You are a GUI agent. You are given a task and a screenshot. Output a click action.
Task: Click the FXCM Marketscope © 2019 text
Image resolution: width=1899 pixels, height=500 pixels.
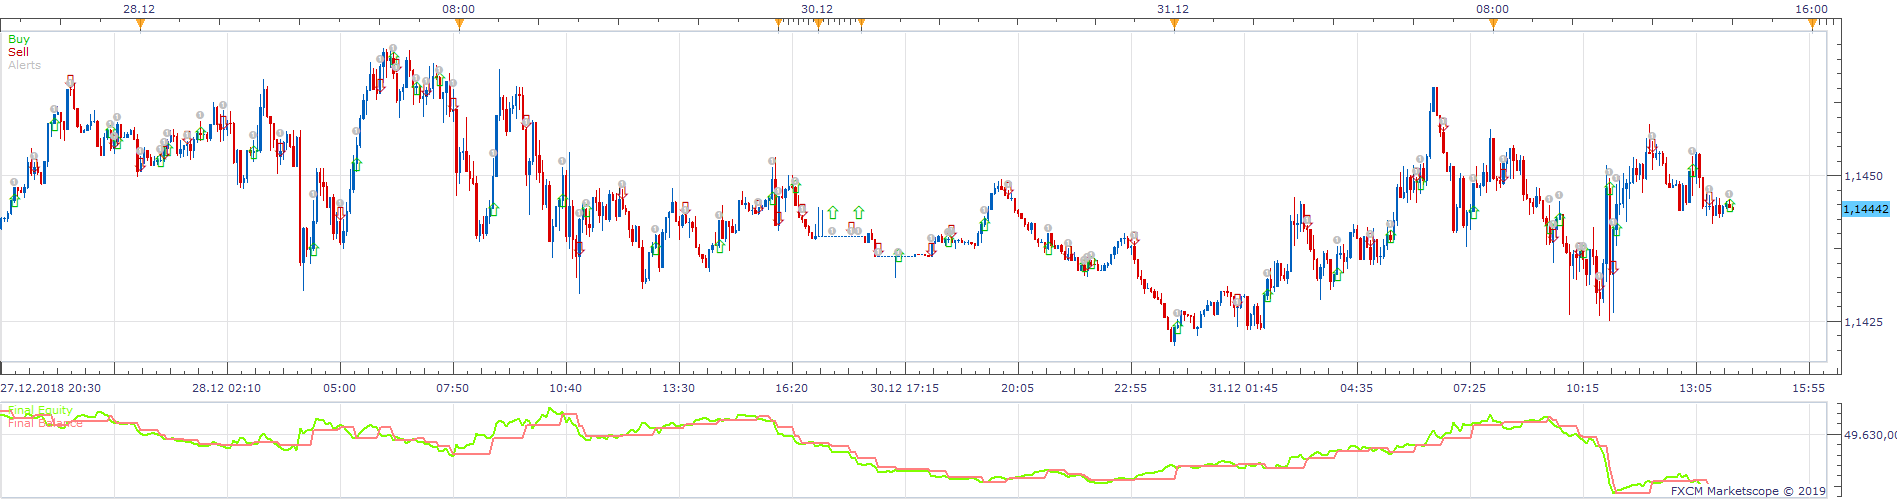pos(1748,491)
